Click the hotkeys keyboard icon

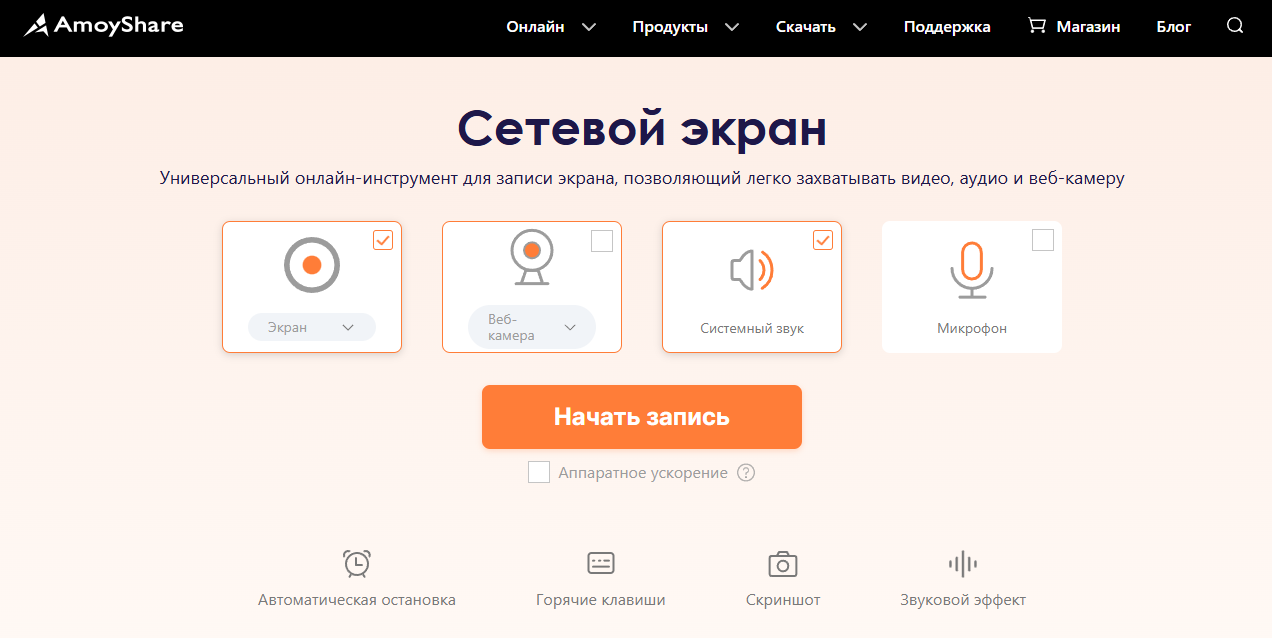coord(601,563)
